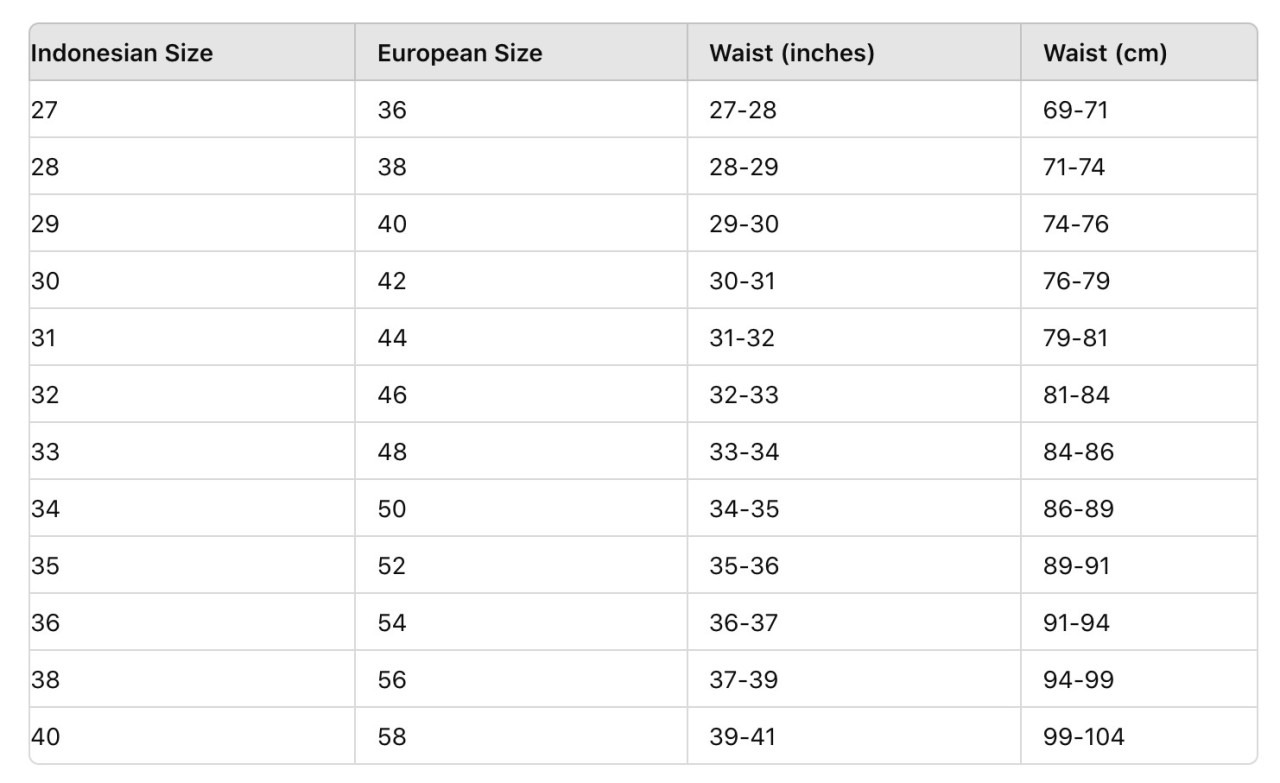Select Indonesian size 27 cell
Screen dimensions: 1280x783
(192, 110)
